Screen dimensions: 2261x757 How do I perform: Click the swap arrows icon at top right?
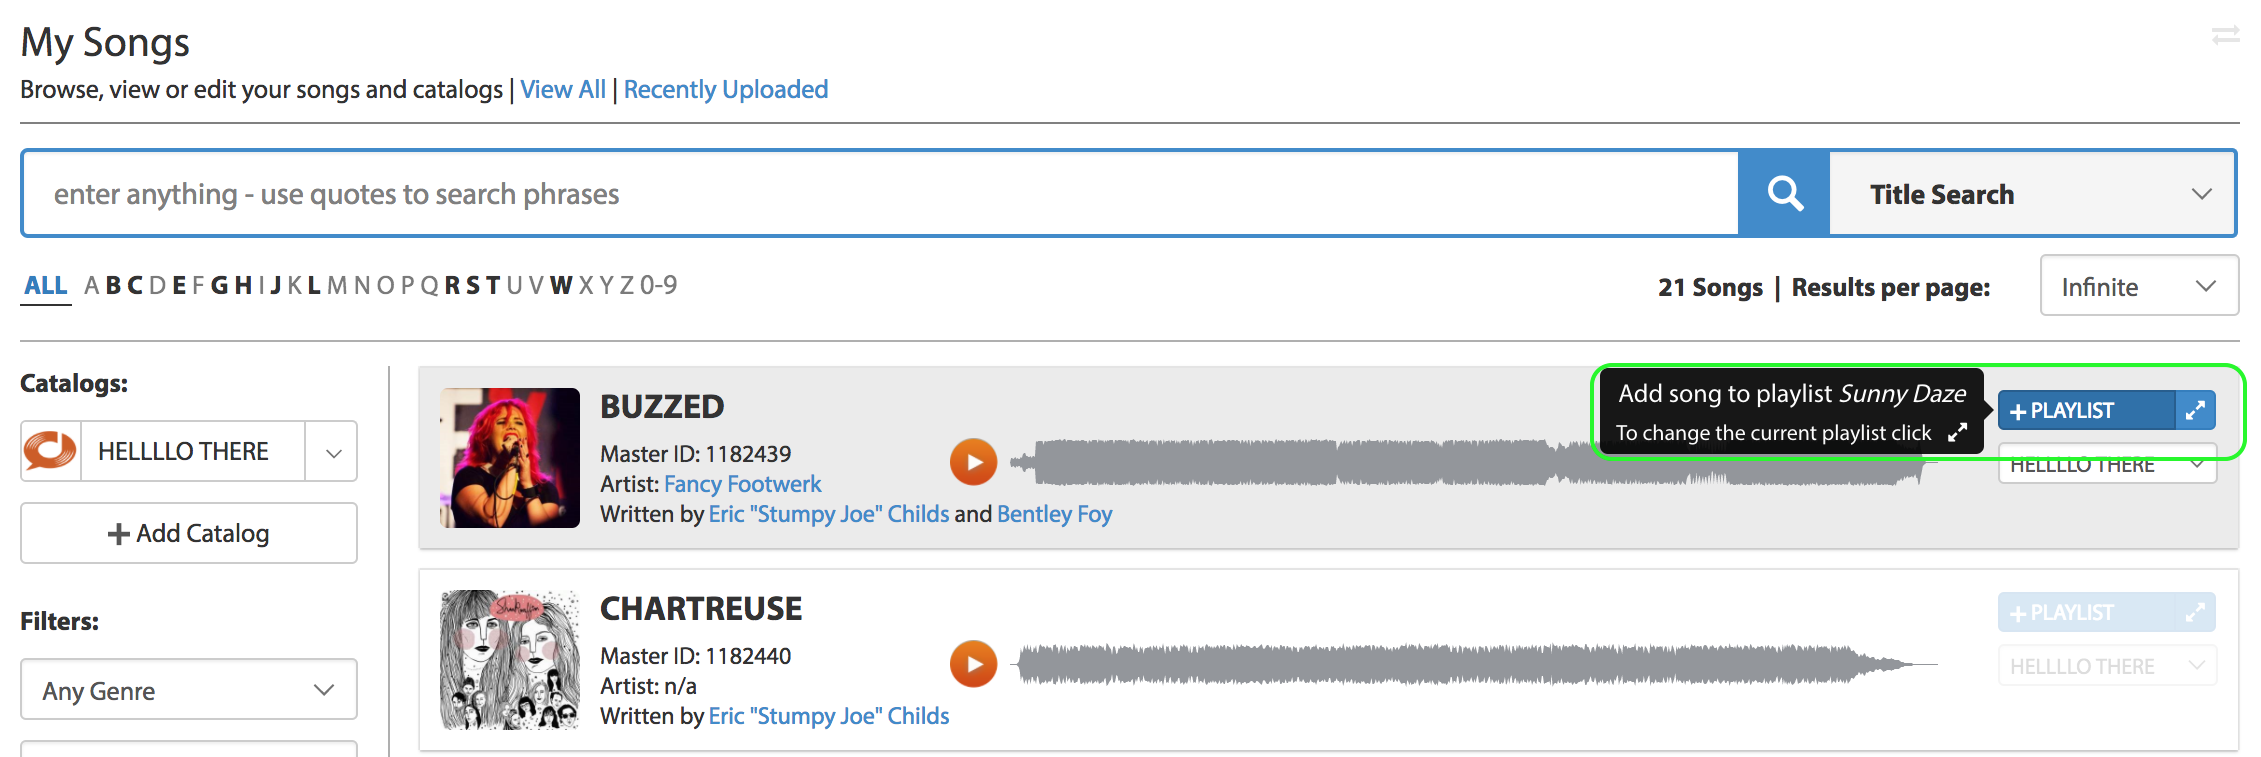tap(2225, 37)
